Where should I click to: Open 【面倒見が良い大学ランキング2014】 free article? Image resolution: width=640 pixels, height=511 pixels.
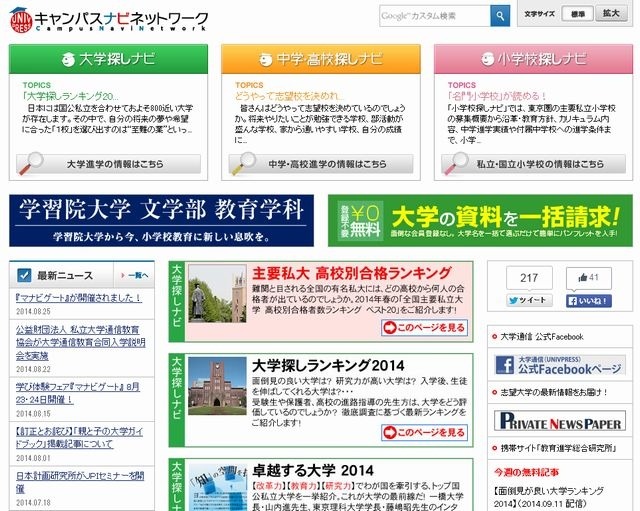click(549, 497)
